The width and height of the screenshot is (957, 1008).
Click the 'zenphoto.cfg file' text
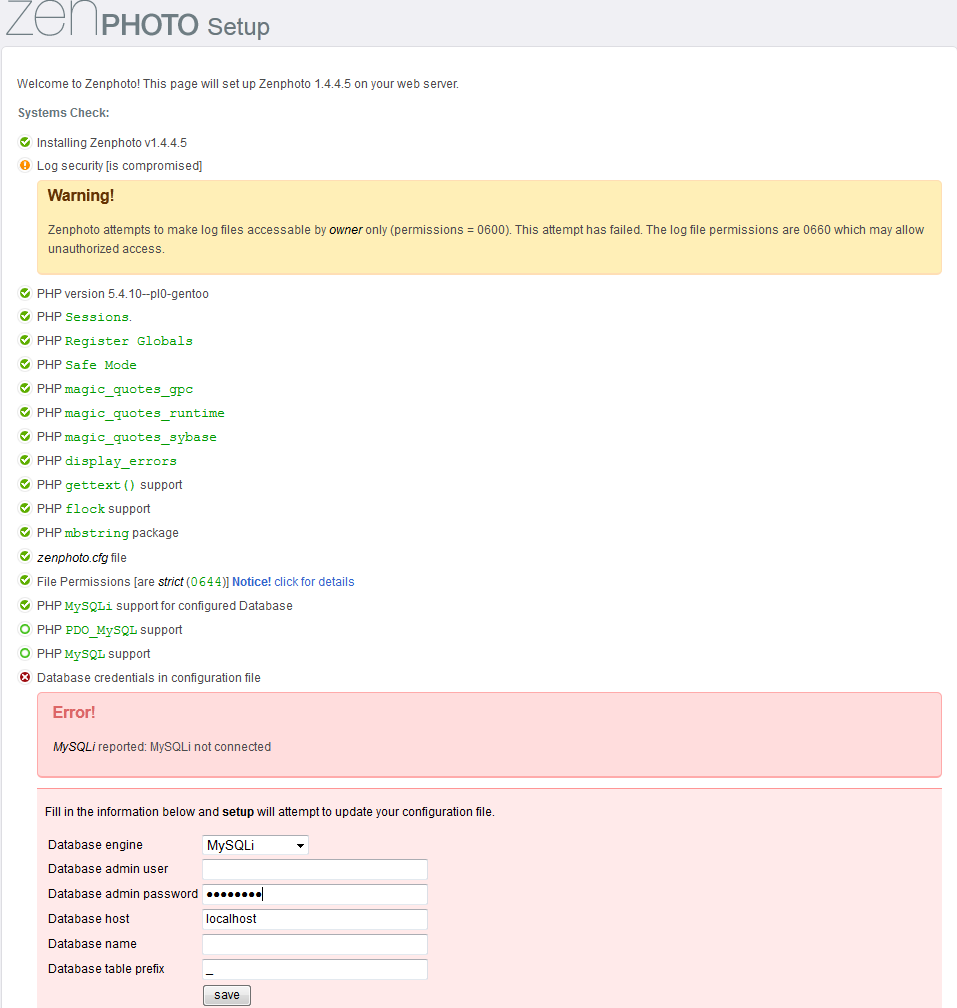coord(82,558)
